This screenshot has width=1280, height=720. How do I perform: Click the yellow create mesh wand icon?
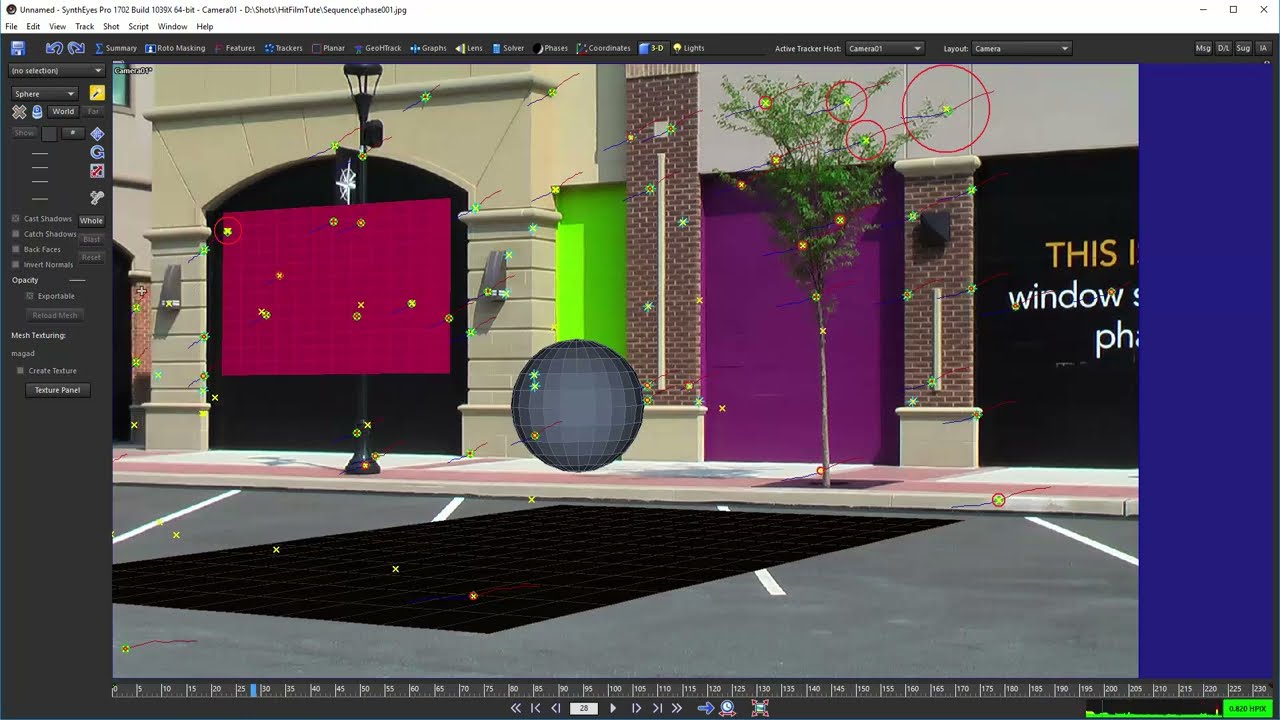(97, 93)
